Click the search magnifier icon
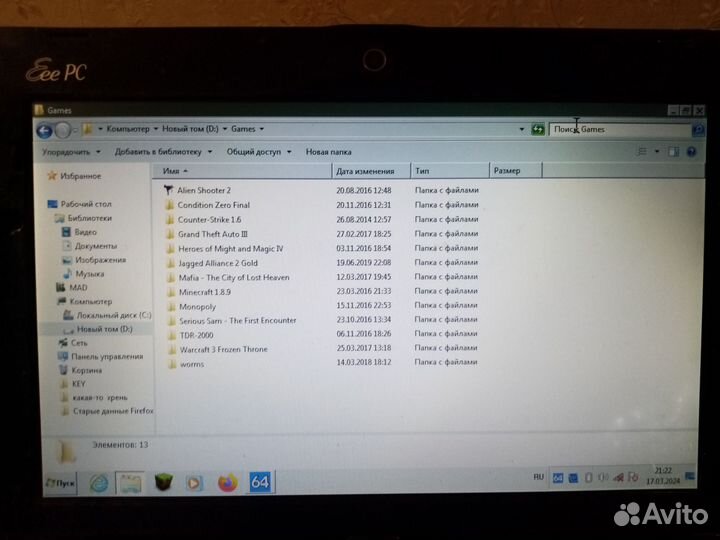This screenshot has width=720, height=540. (698, 130)
